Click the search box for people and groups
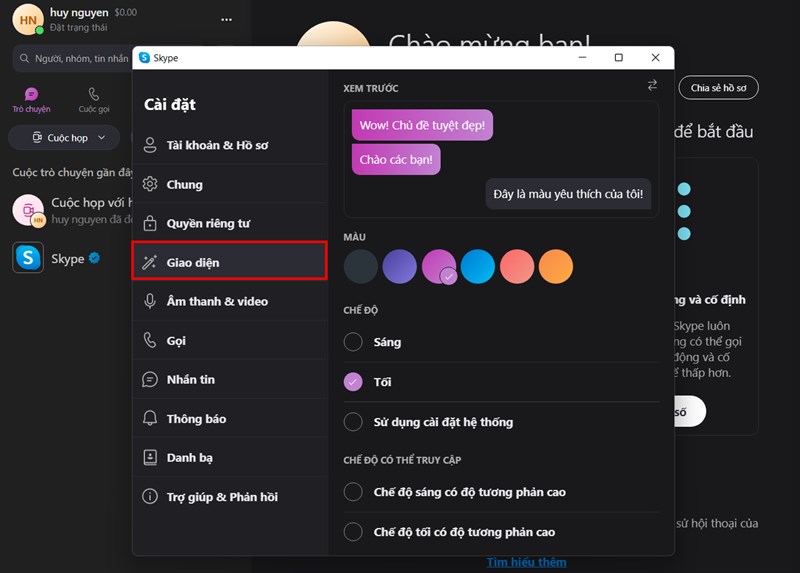800x573 pixels. click(x=72, y=59)
